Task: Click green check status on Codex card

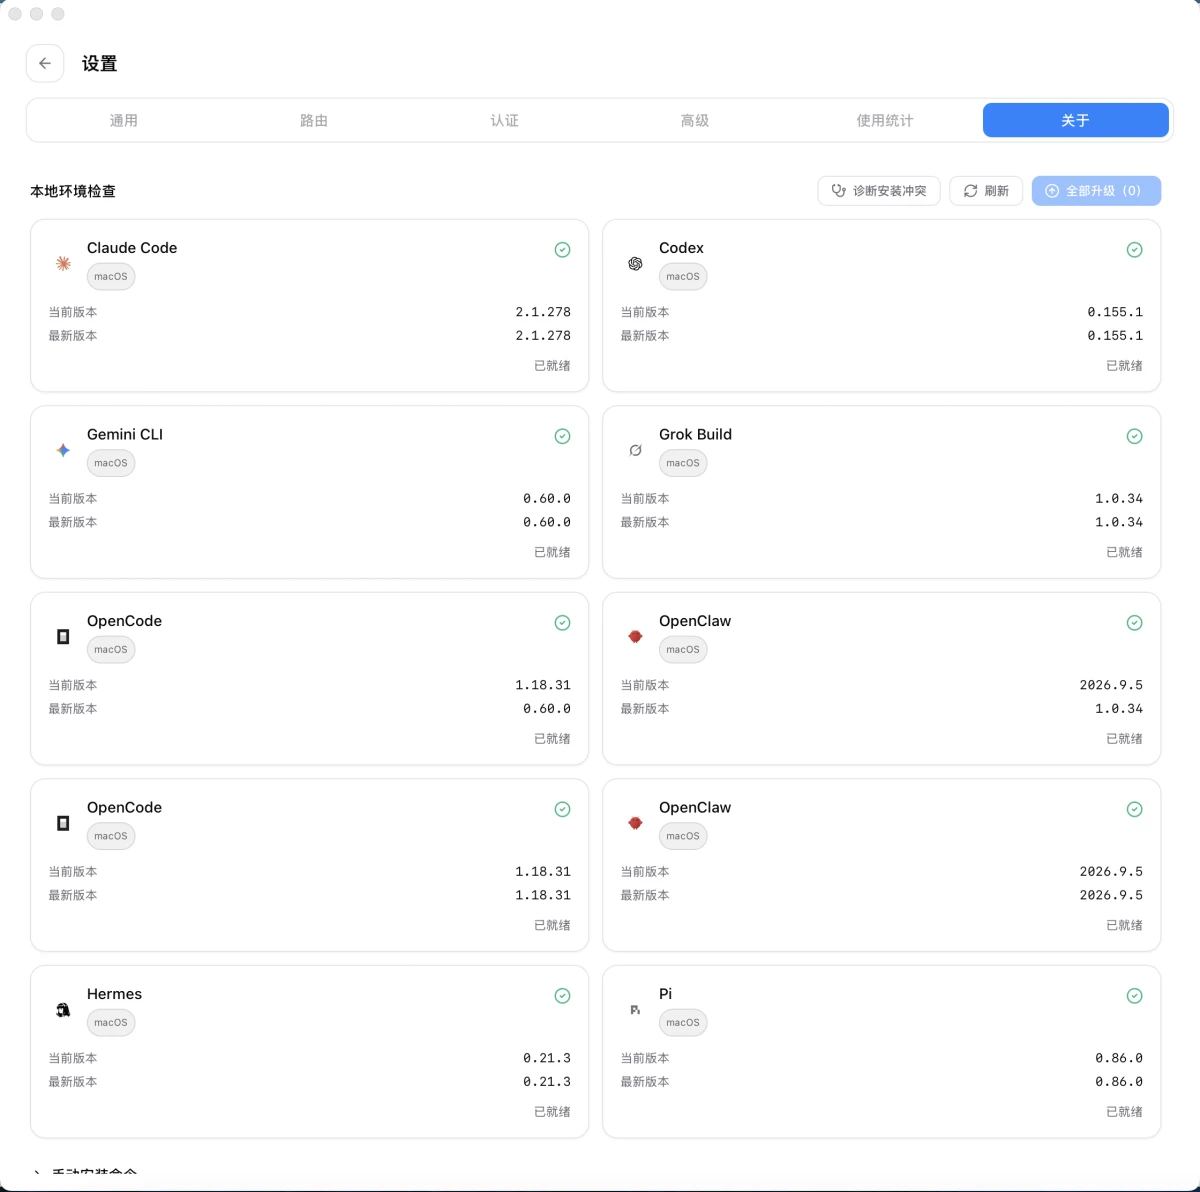Action: (x=1134, y=250)
